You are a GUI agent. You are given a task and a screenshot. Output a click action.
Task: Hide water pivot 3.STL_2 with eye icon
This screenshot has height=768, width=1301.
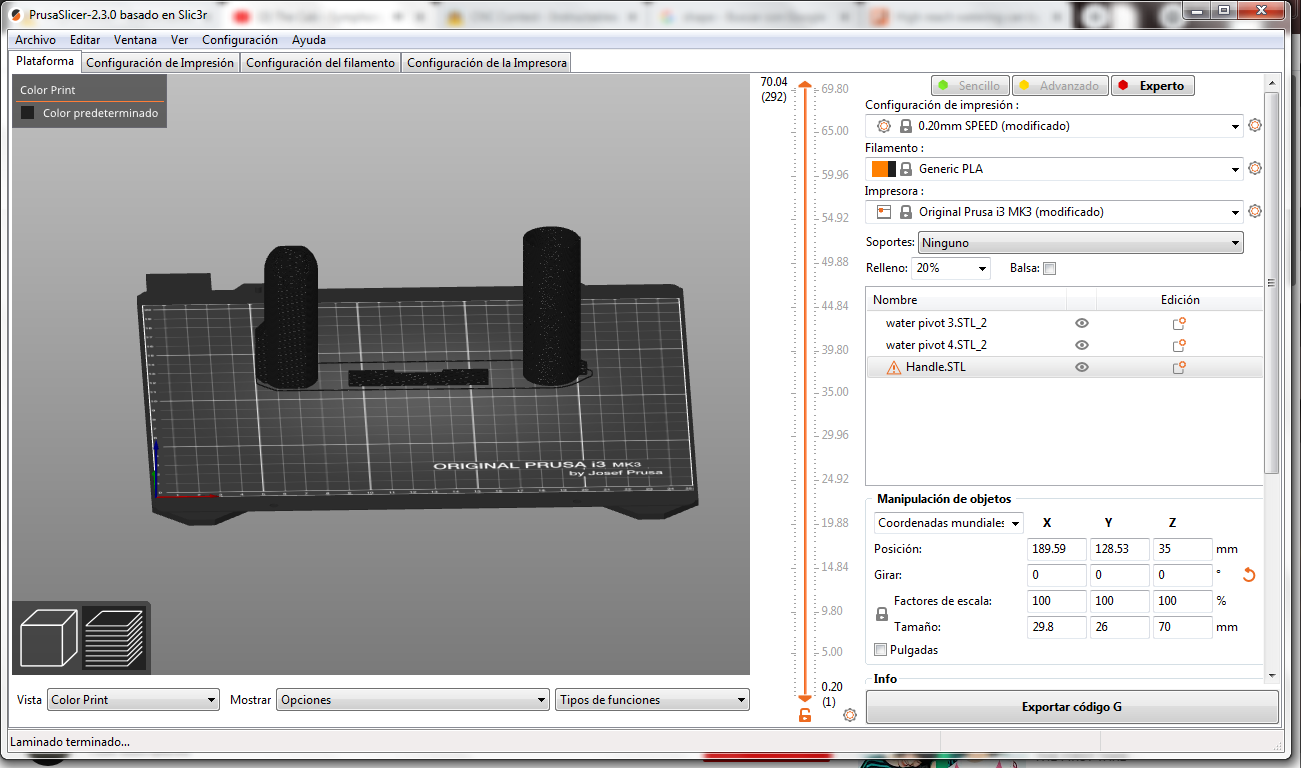coord(1081,323)
